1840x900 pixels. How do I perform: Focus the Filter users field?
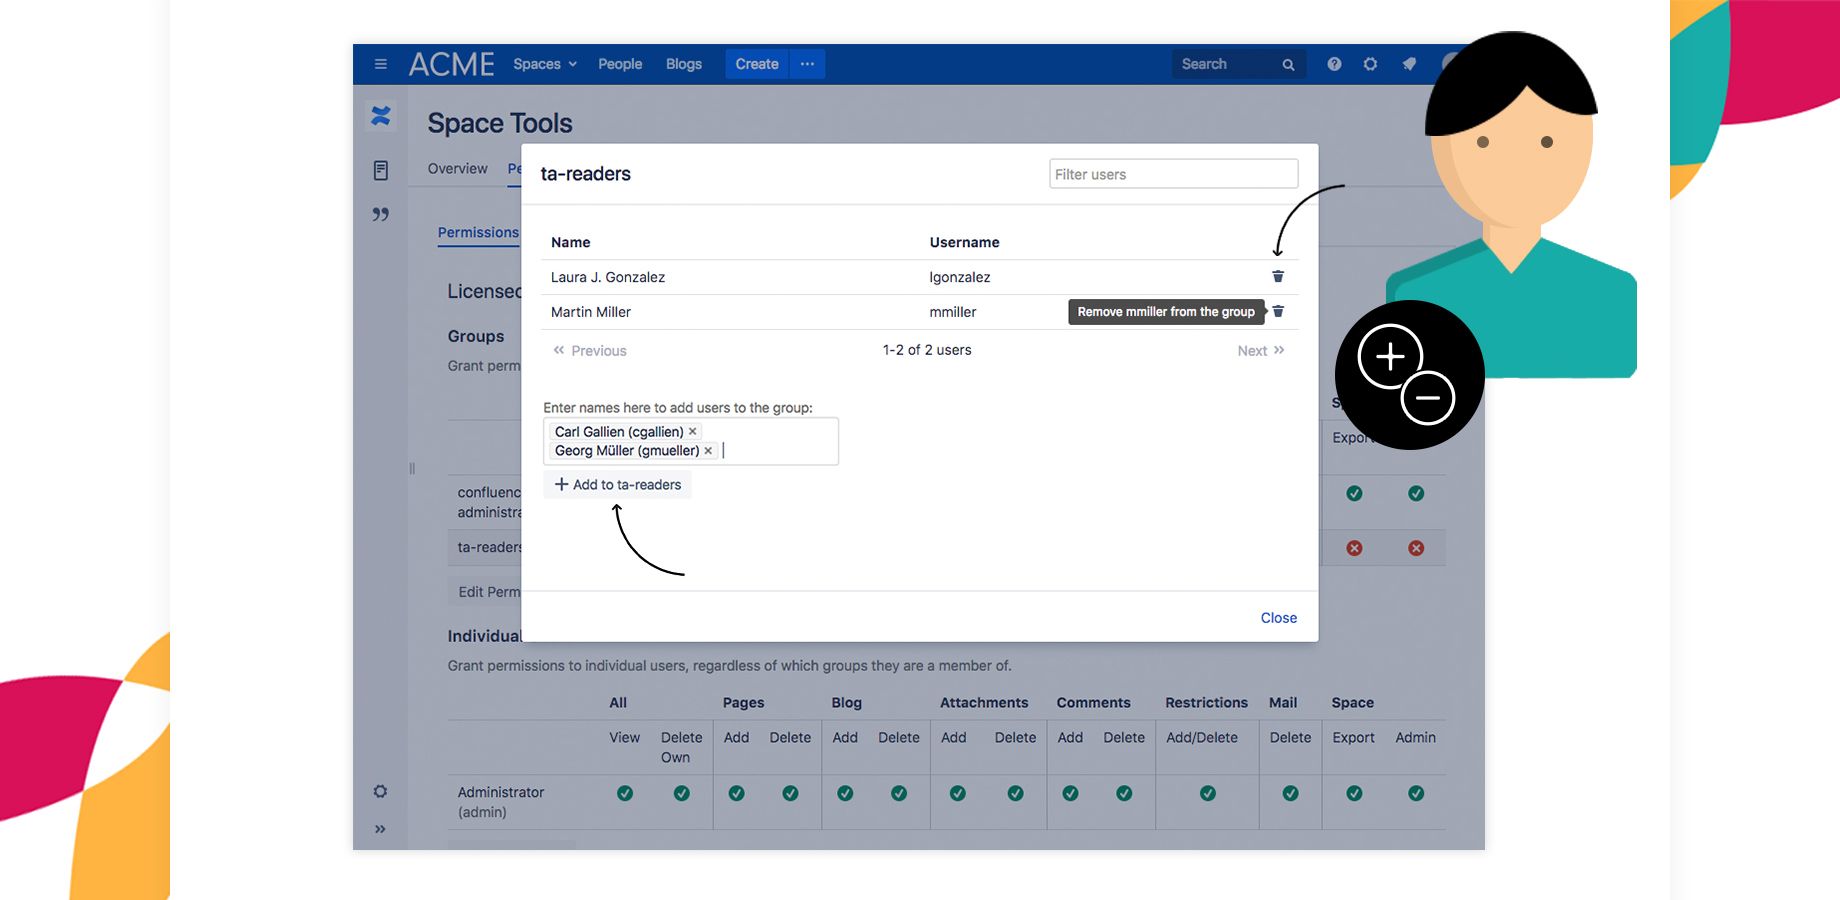click(x=1174, y=174)
